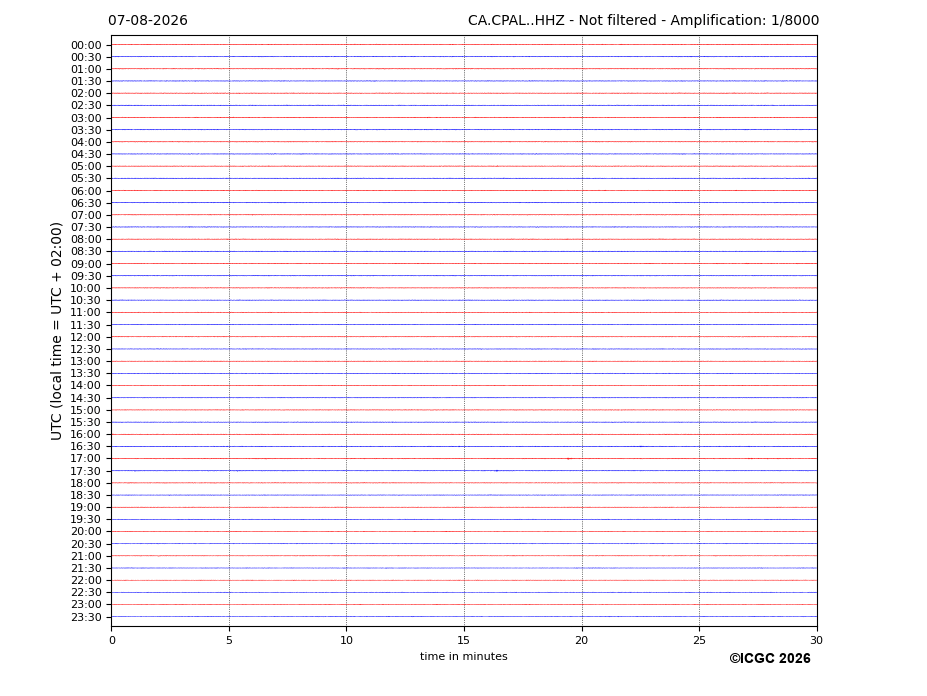Screen dimensions: 927x696
Task: Click the 03:30 time row label
Action: tap(86, 130)
